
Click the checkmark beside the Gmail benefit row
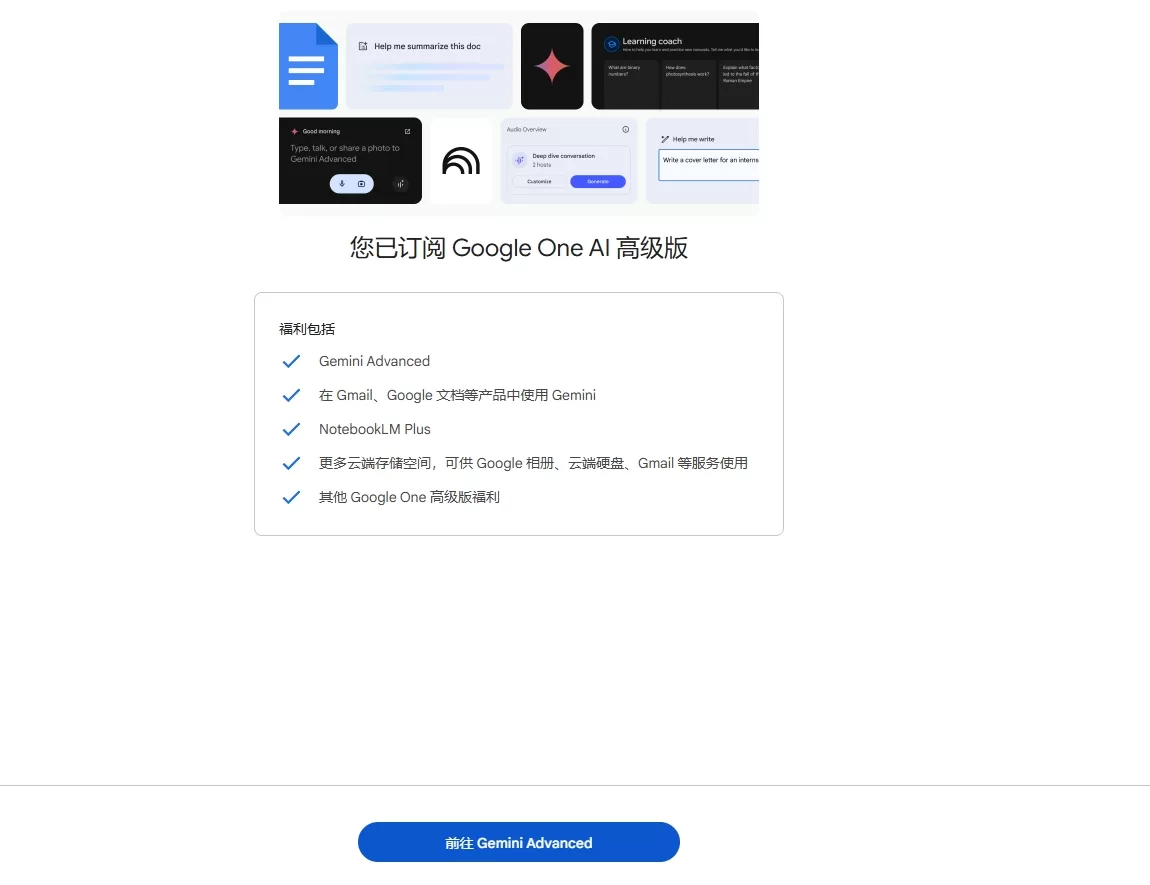pyautogui.click(x=291, y=395)
